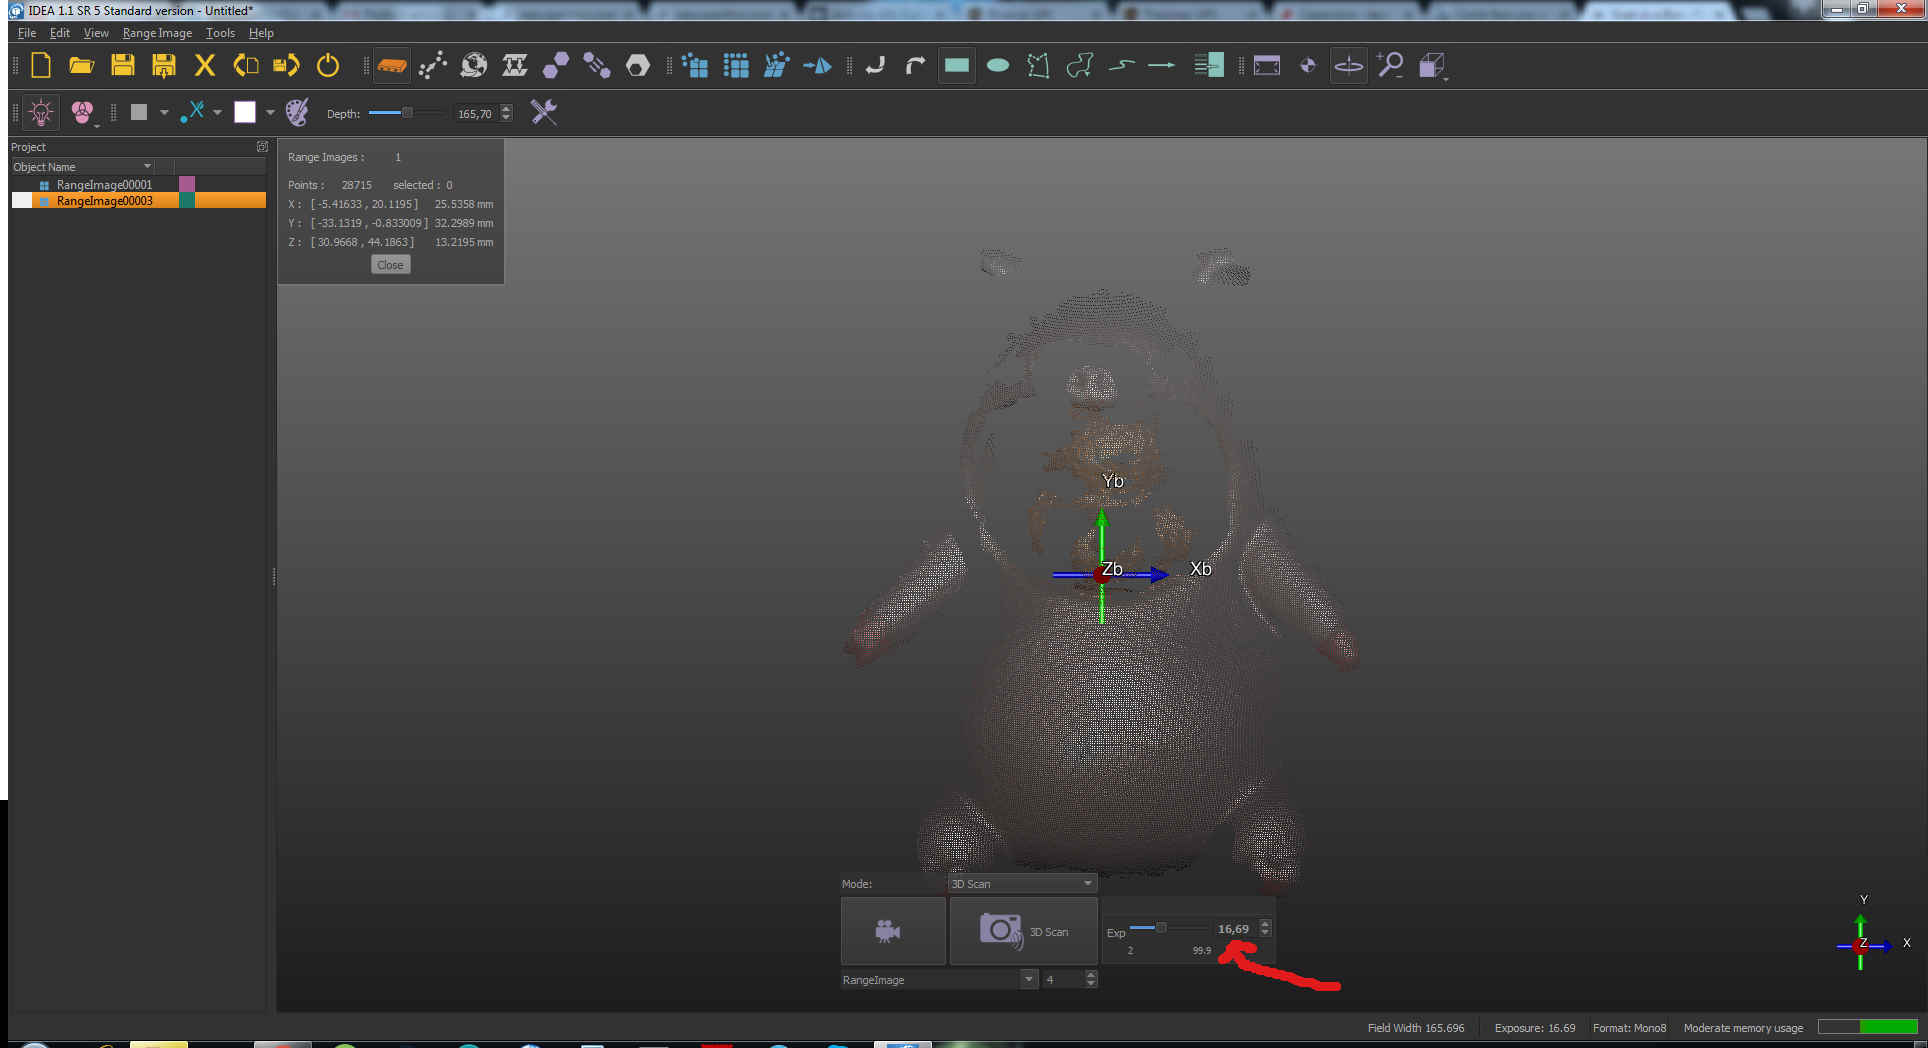Click the Depth value field 165,70
Screen dimensions: 1928x1048
tap(475, 114)
